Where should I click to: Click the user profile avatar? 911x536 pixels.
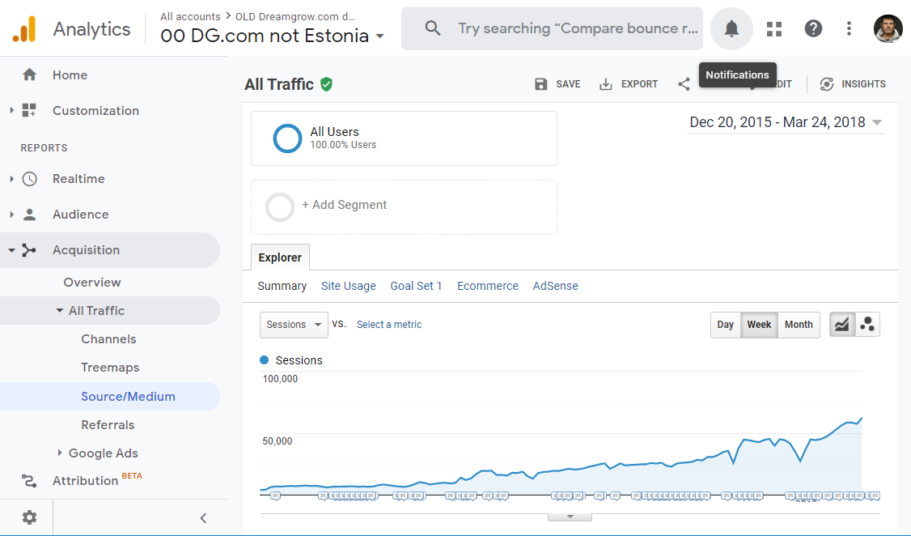point(887,29)
